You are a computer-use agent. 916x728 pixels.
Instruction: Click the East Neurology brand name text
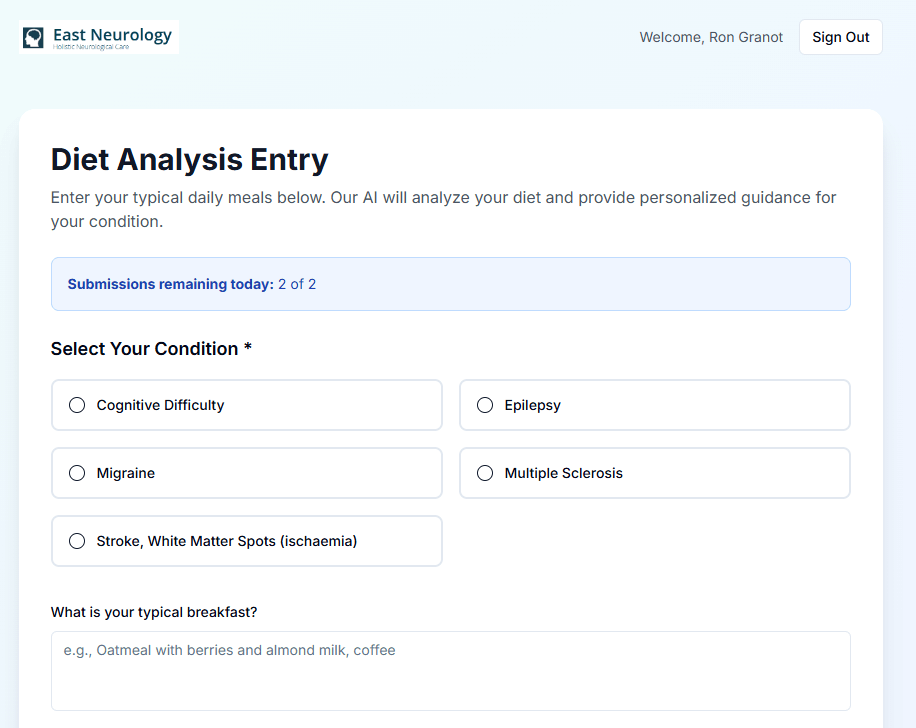[x=112, y=34]
